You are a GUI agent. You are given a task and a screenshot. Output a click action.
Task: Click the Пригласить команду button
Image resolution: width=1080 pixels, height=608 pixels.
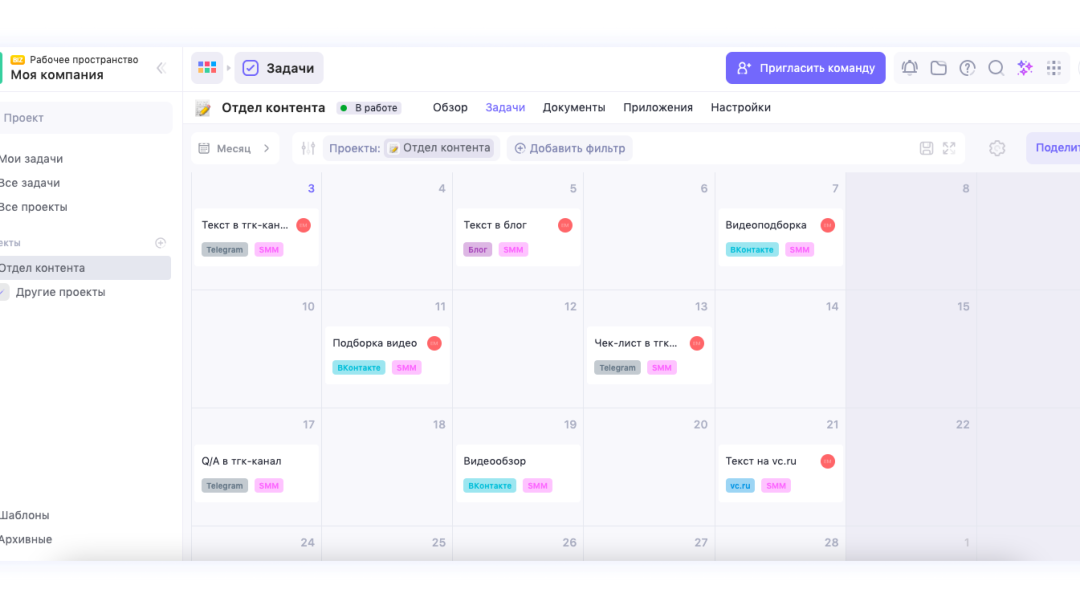click(x=805, y=68)
